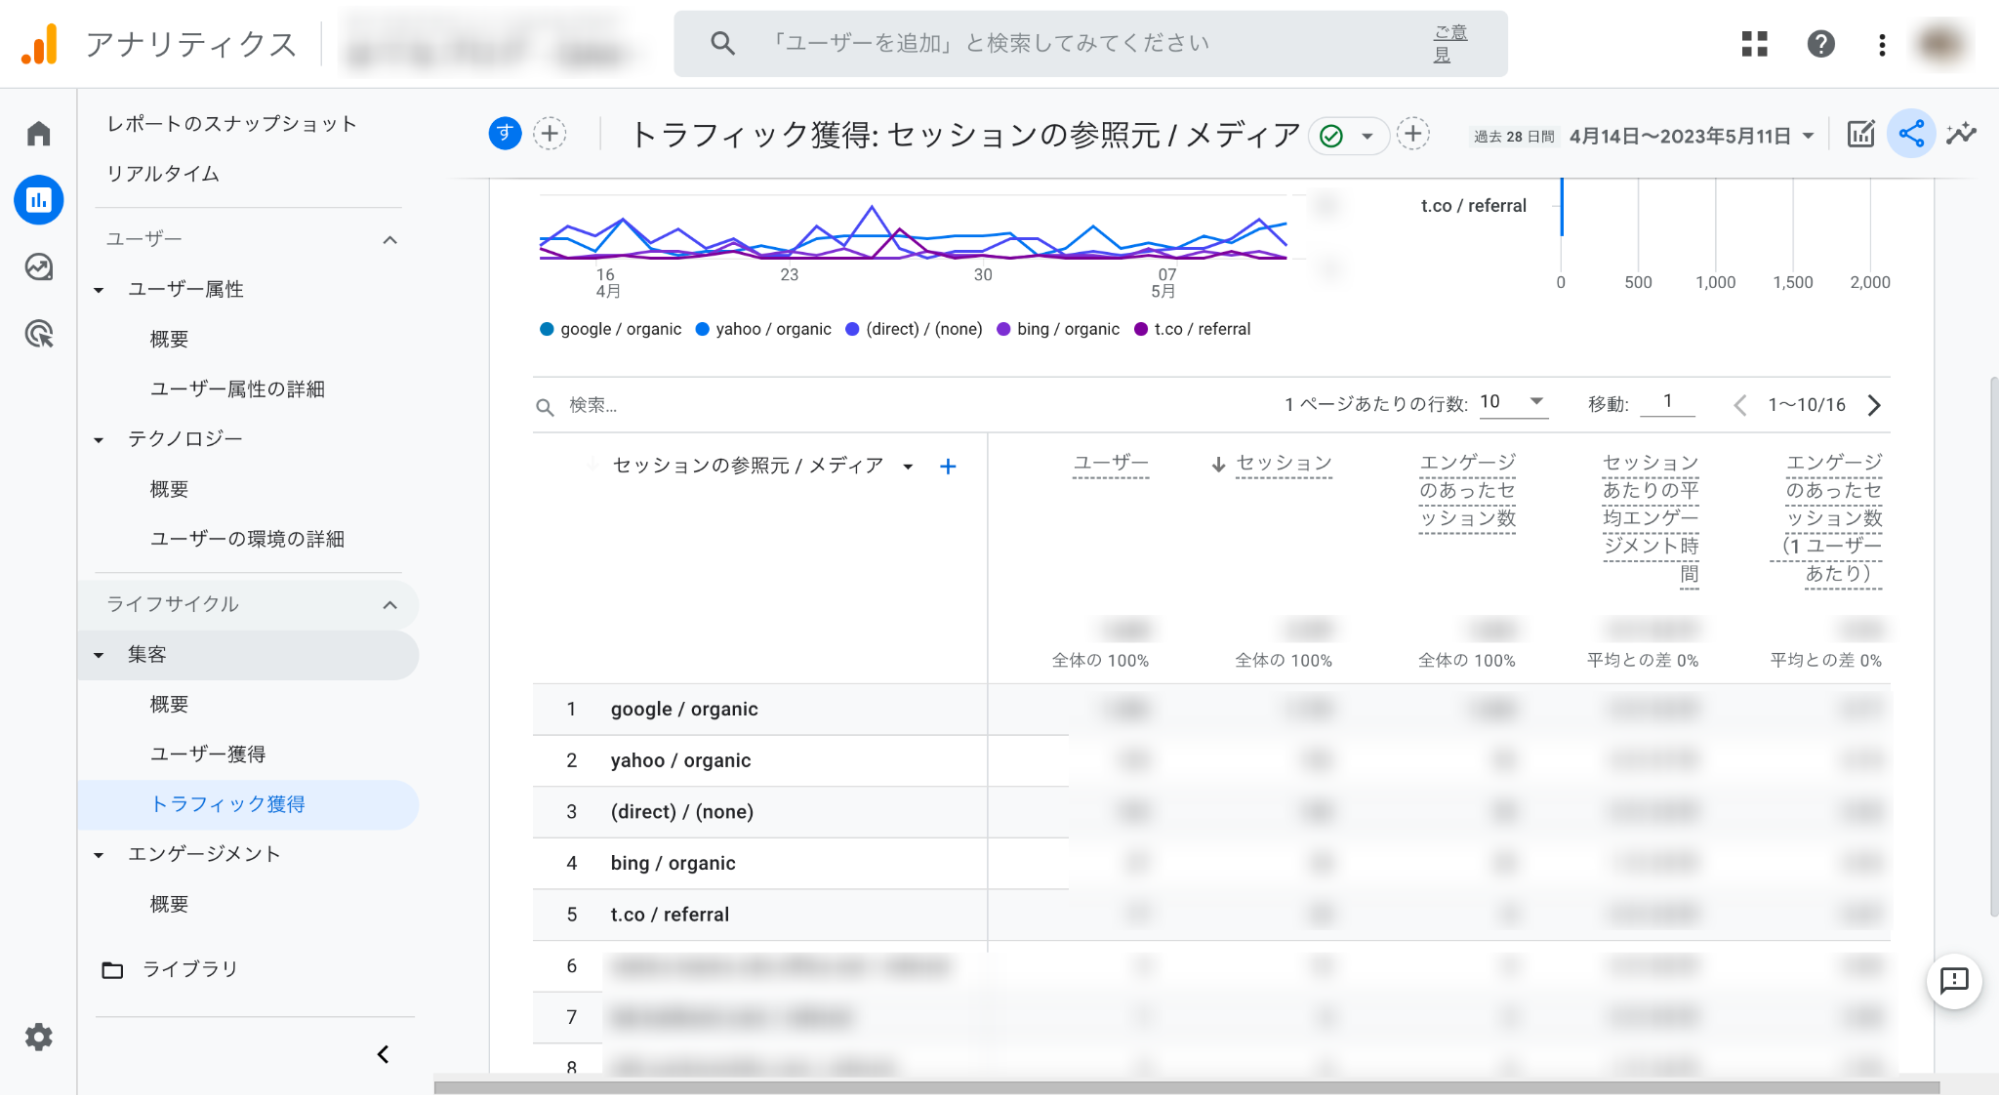Open the Explore icon in left rail
1999x1096 pixels.
[x=38, y=267]
